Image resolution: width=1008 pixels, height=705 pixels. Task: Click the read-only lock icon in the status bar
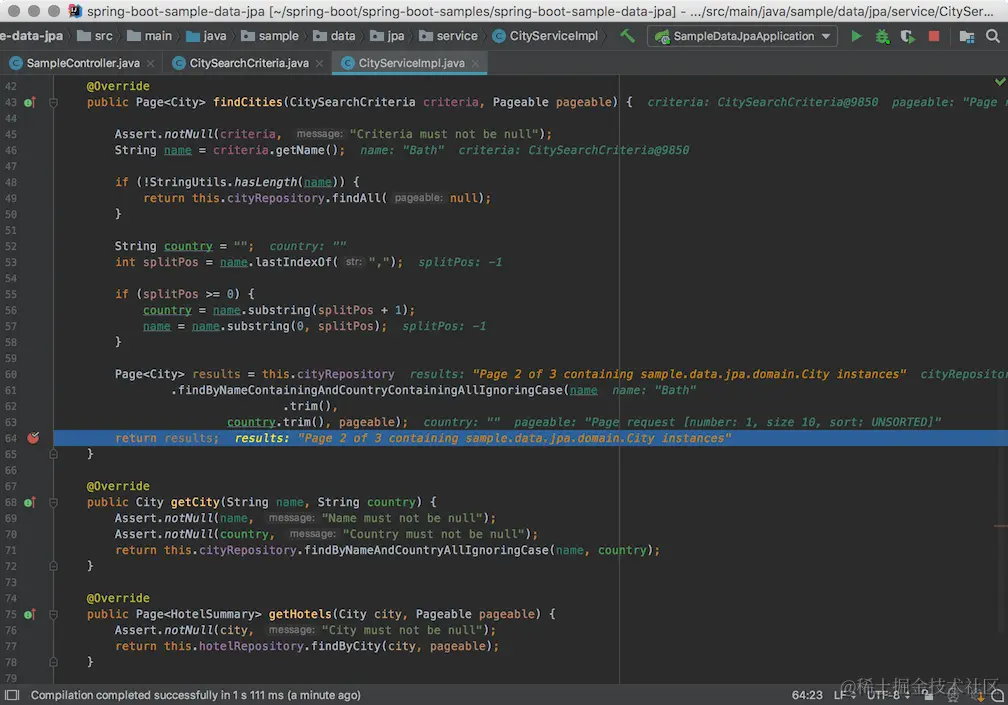point(928,695)
